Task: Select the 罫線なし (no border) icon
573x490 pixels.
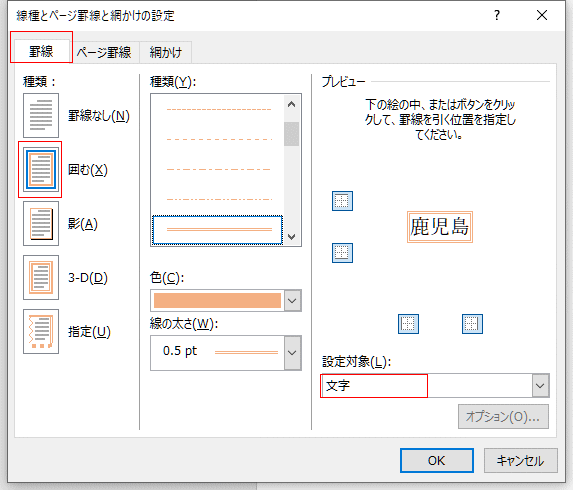Action: (41, 115)
